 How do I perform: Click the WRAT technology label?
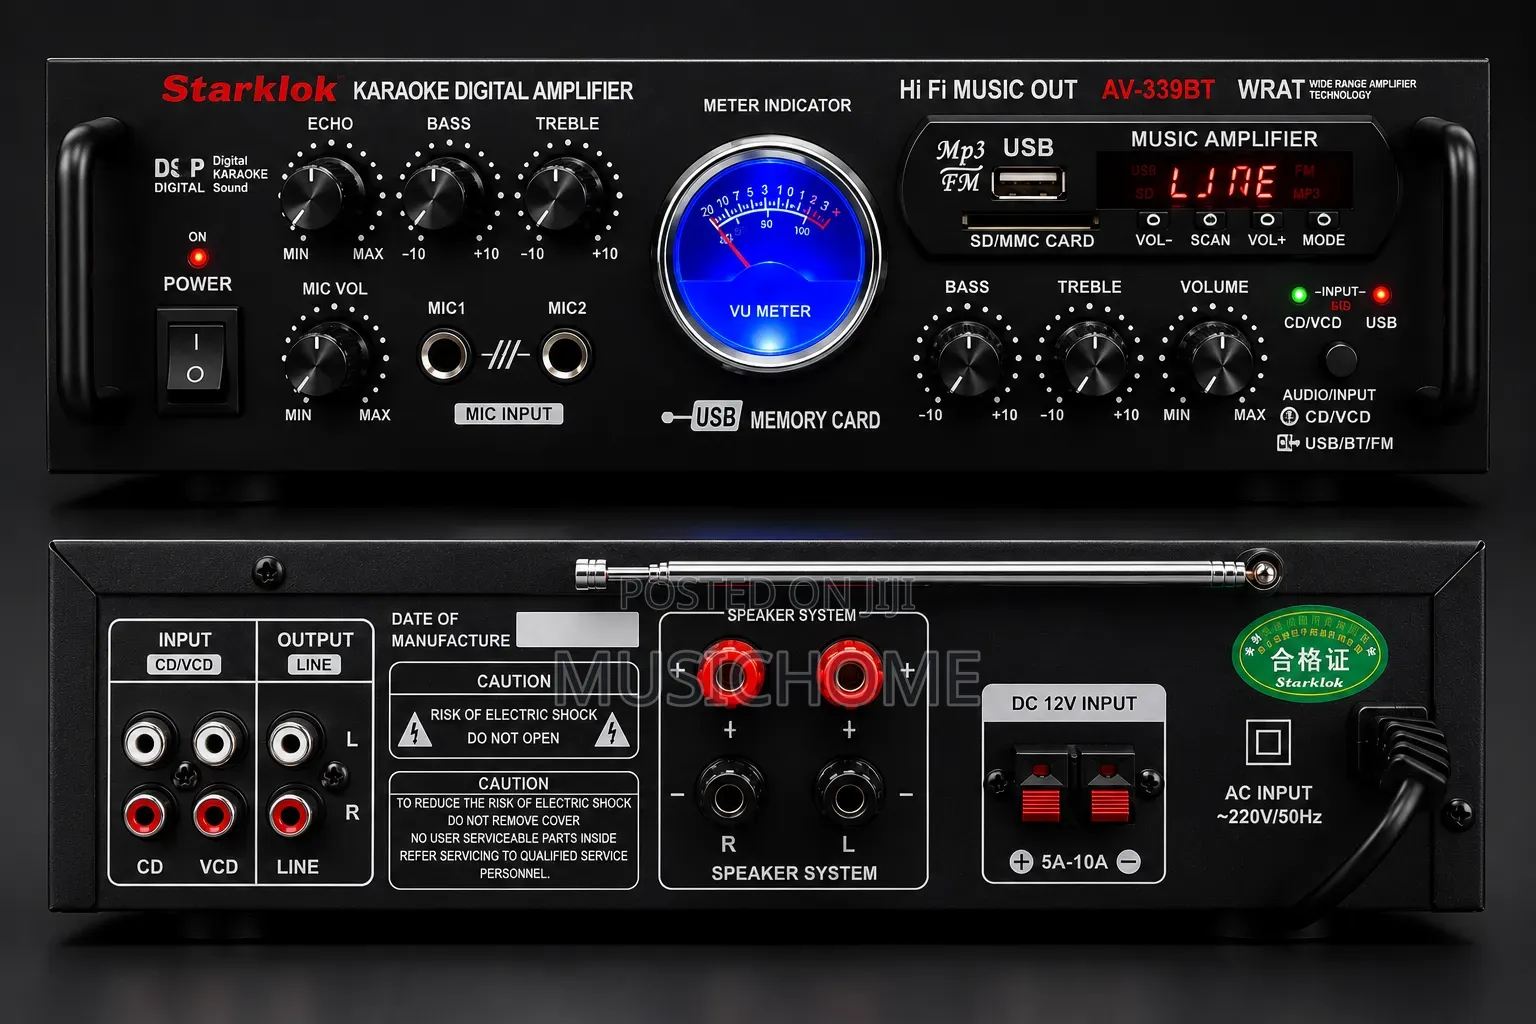[x=1327, y=90]
